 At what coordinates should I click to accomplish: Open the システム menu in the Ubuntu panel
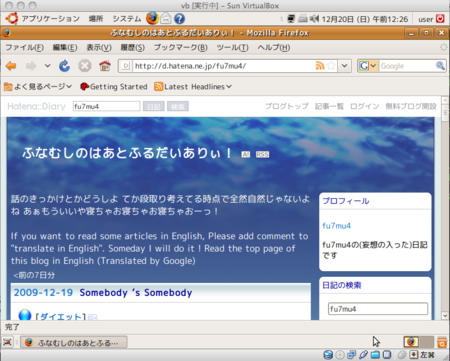tap(127, 19)
